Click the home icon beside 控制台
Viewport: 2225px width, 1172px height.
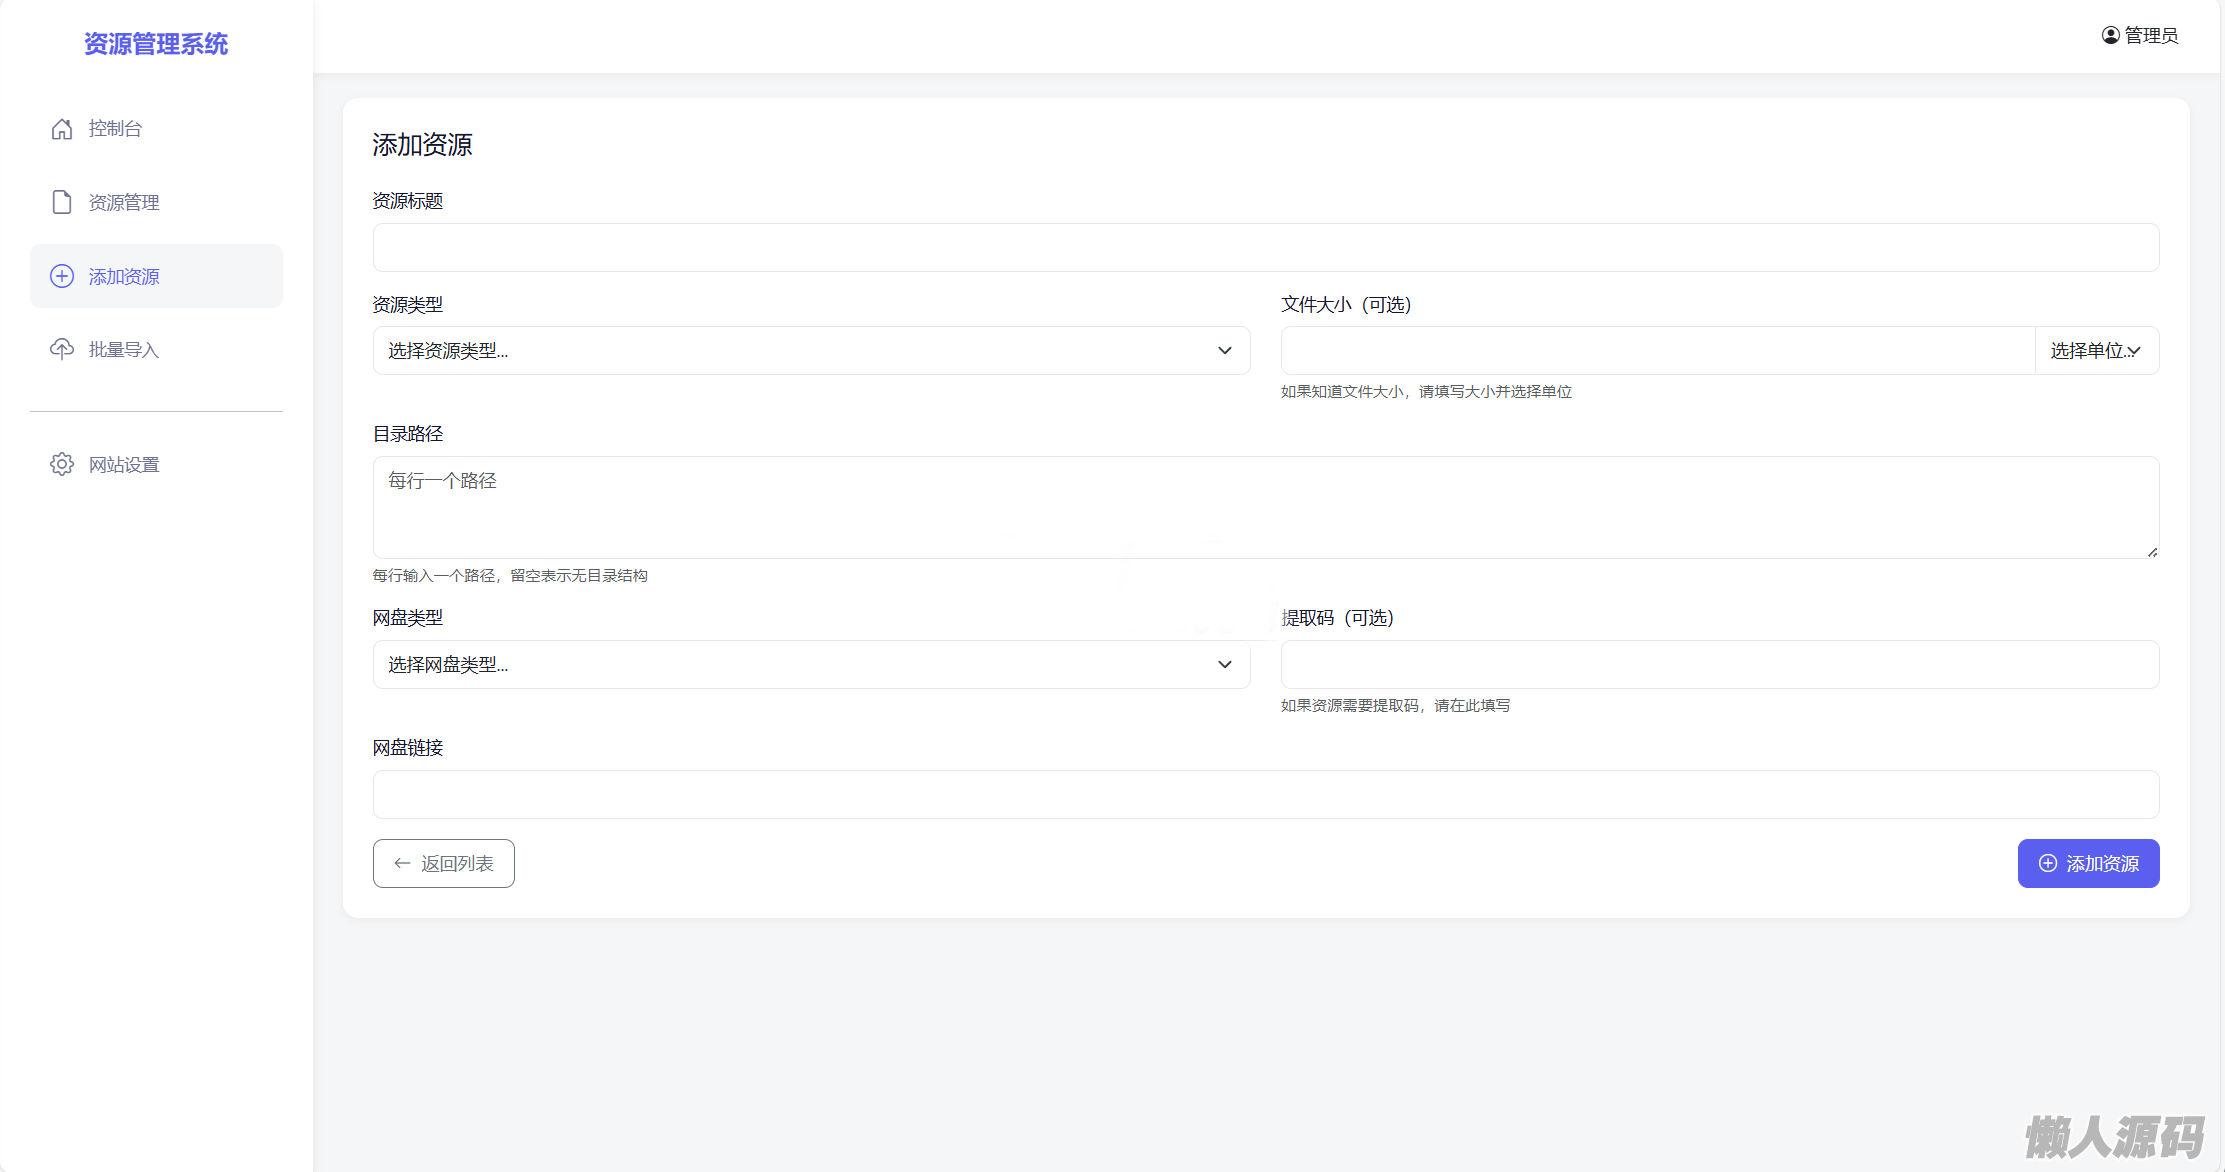tap(62, 129)
